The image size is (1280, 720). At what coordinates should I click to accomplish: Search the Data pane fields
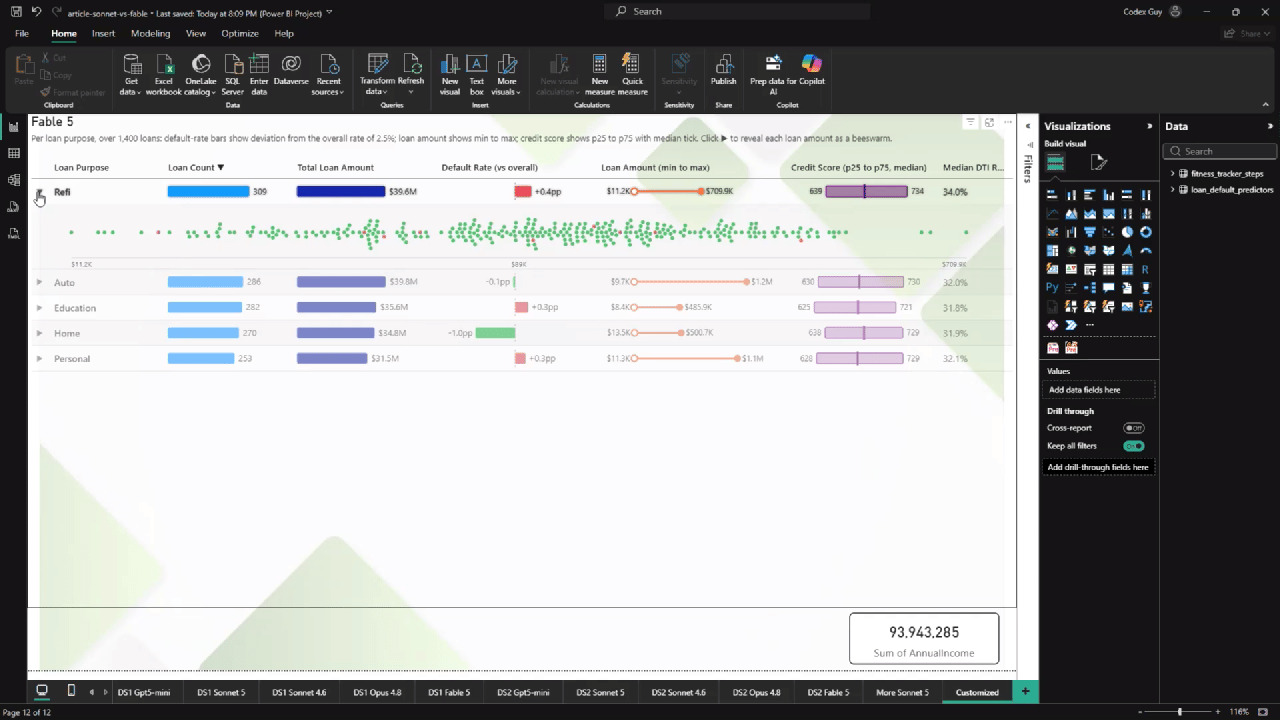1220,151
